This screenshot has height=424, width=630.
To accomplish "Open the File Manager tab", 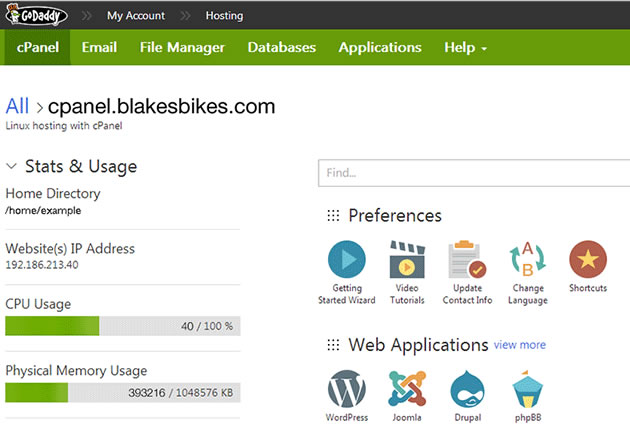I will (x=182, y=47).
